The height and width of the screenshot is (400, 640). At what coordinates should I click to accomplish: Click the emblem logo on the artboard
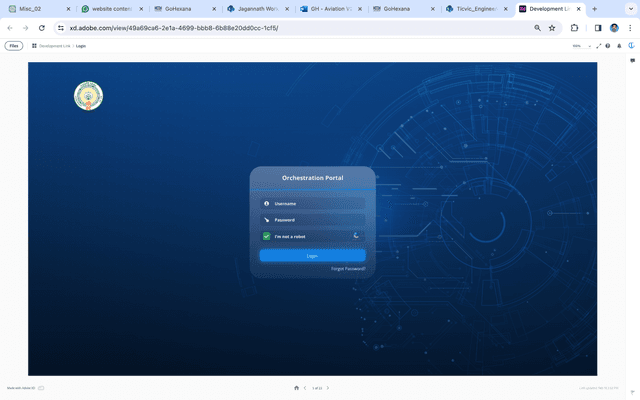88,96
